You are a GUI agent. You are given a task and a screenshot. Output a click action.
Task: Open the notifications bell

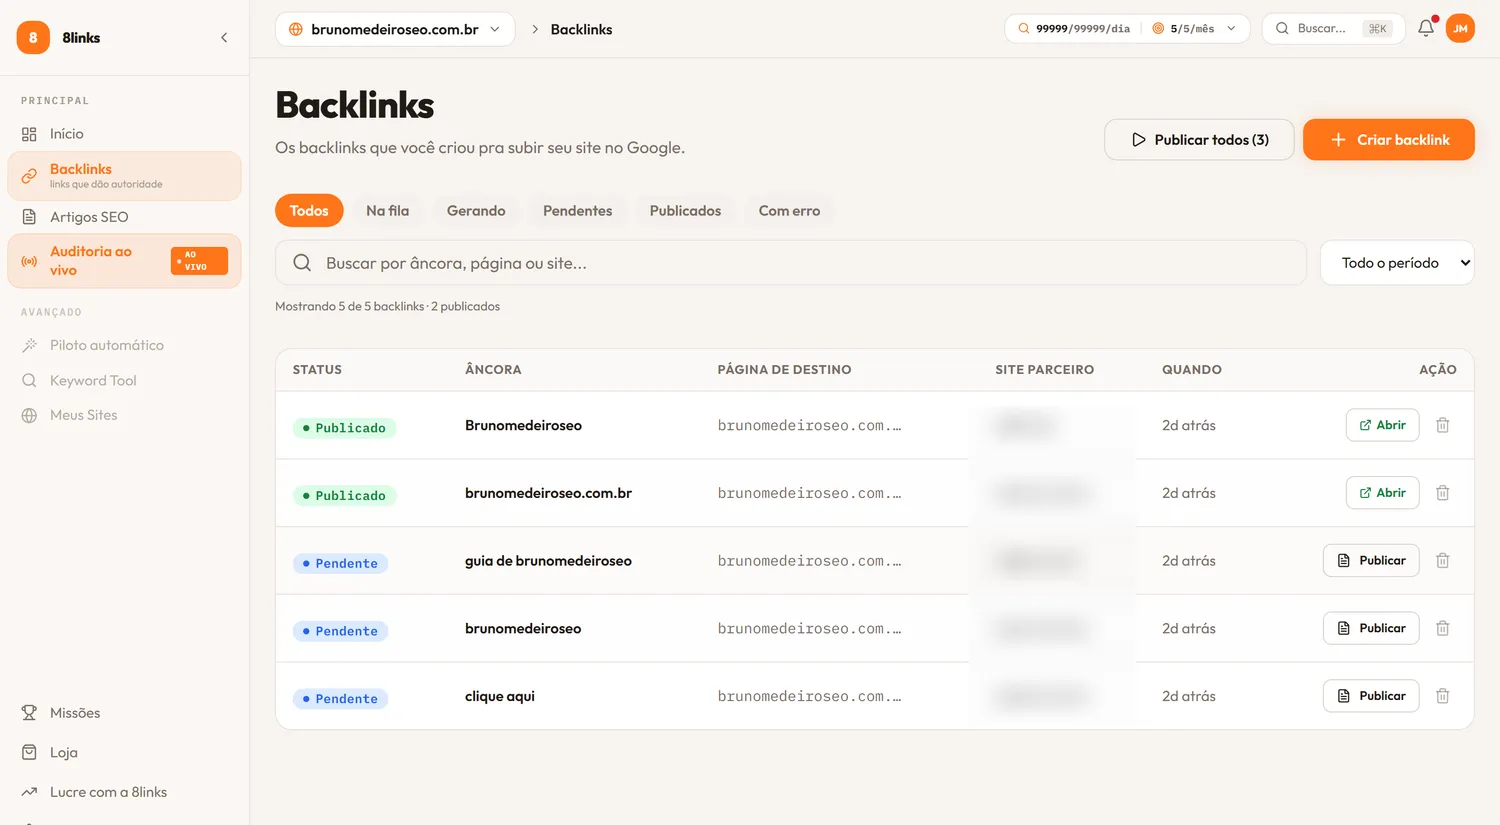(x=1426, y=28)
